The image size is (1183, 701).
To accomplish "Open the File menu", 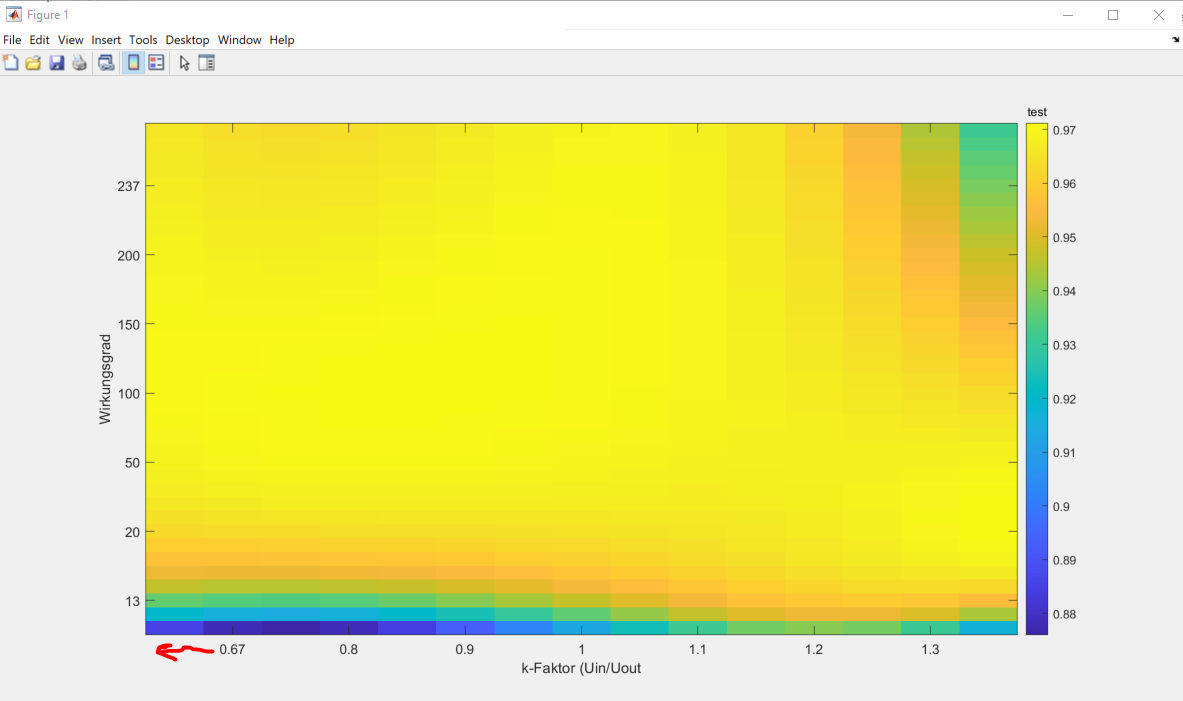I will 12,40.
